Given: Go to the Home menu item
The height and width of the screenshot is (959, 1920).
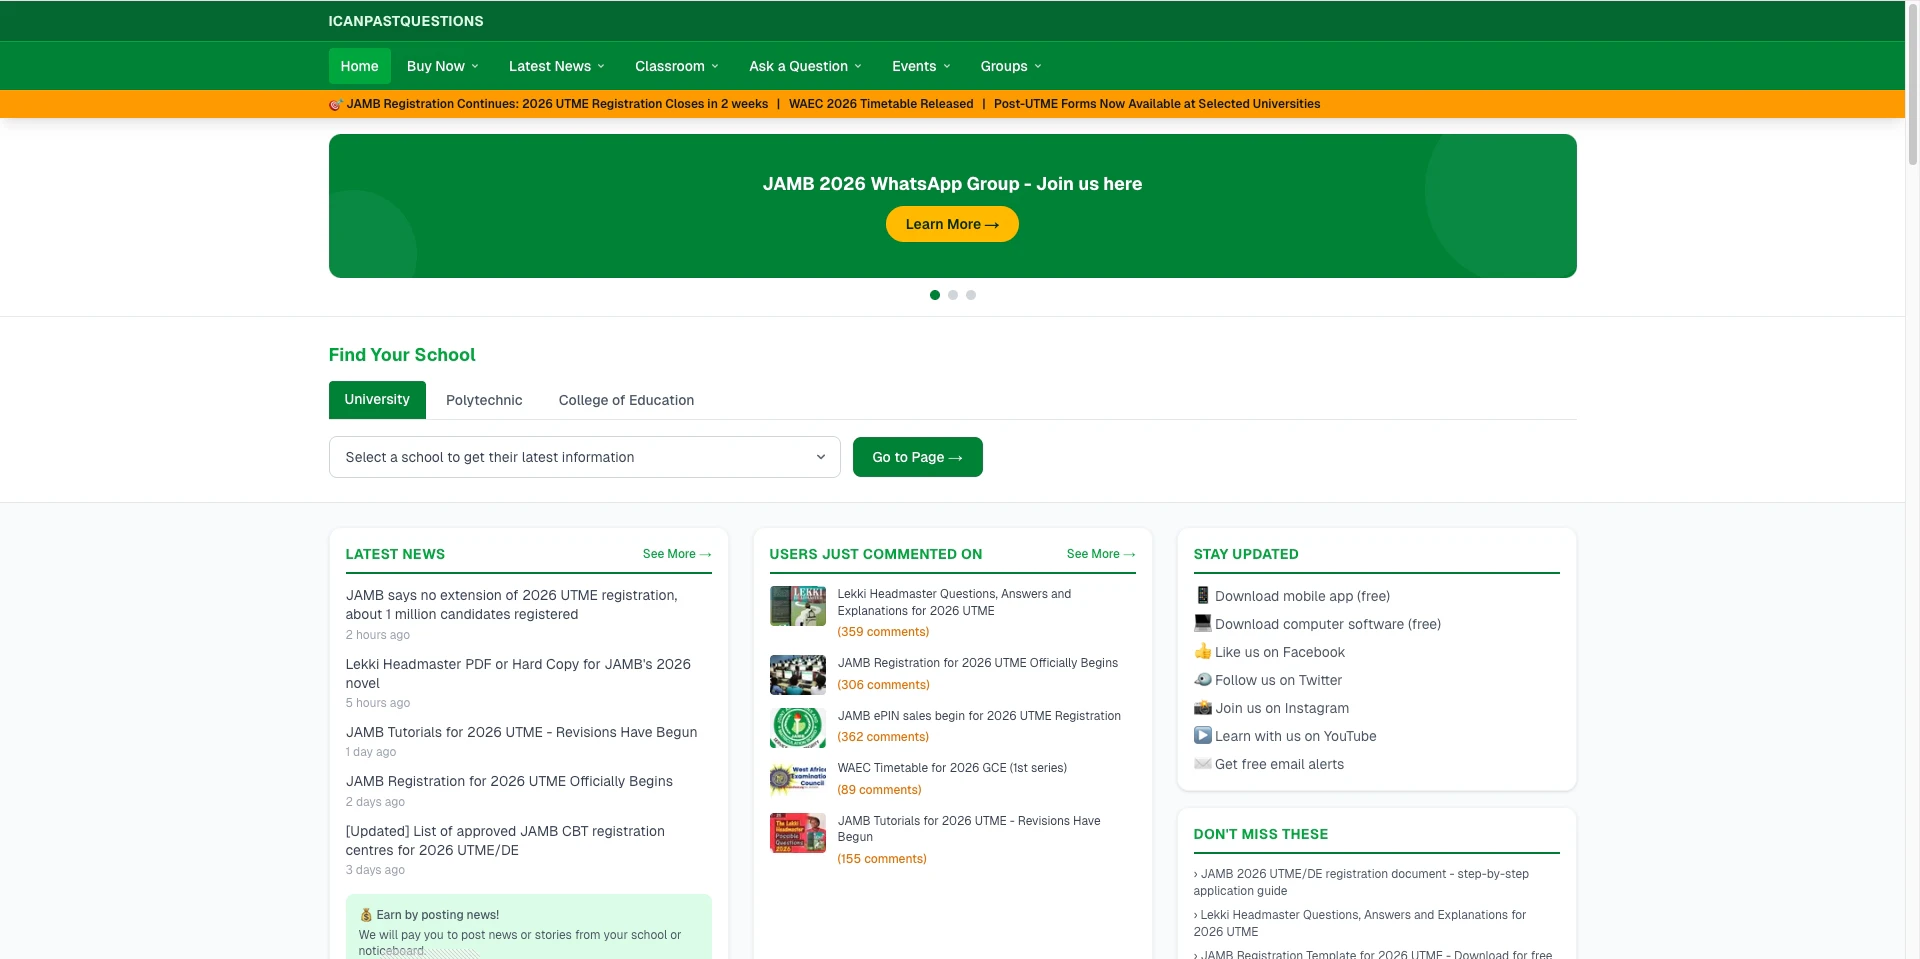Looking at the screenshot, I should tap(359, 66).
